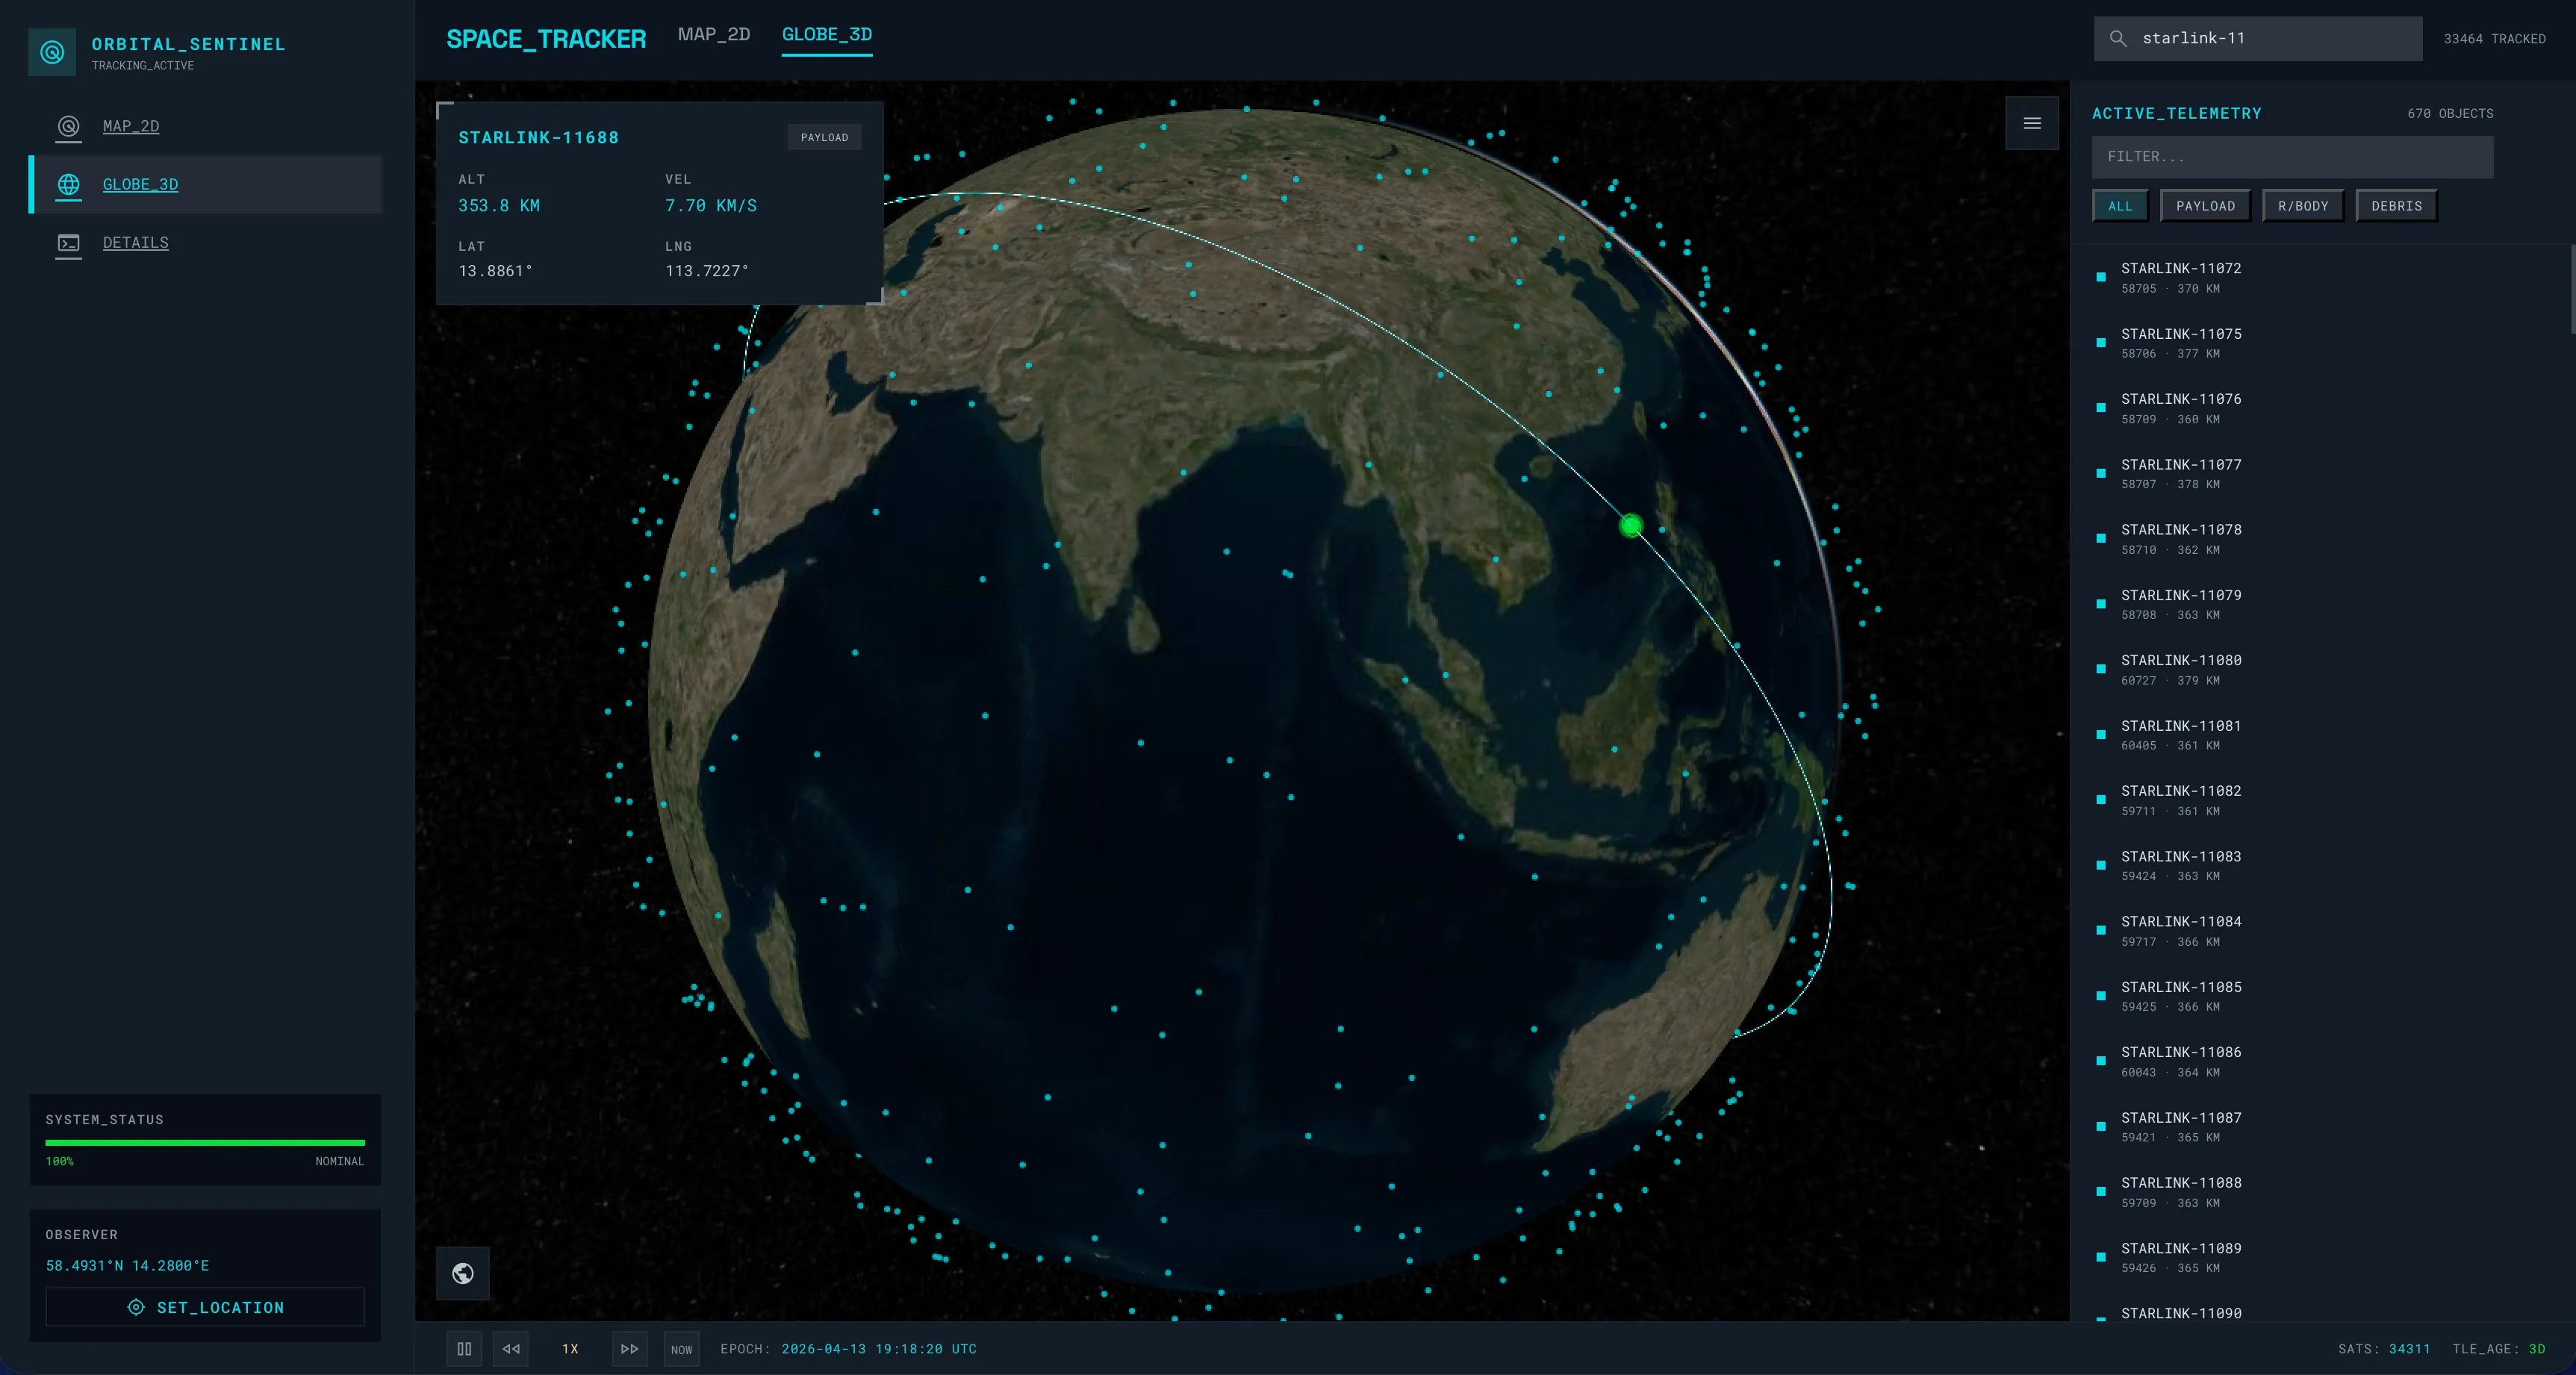Select STARLINK-11081 in the list
The image size is (2576, 1375).
pos(2320,735)
